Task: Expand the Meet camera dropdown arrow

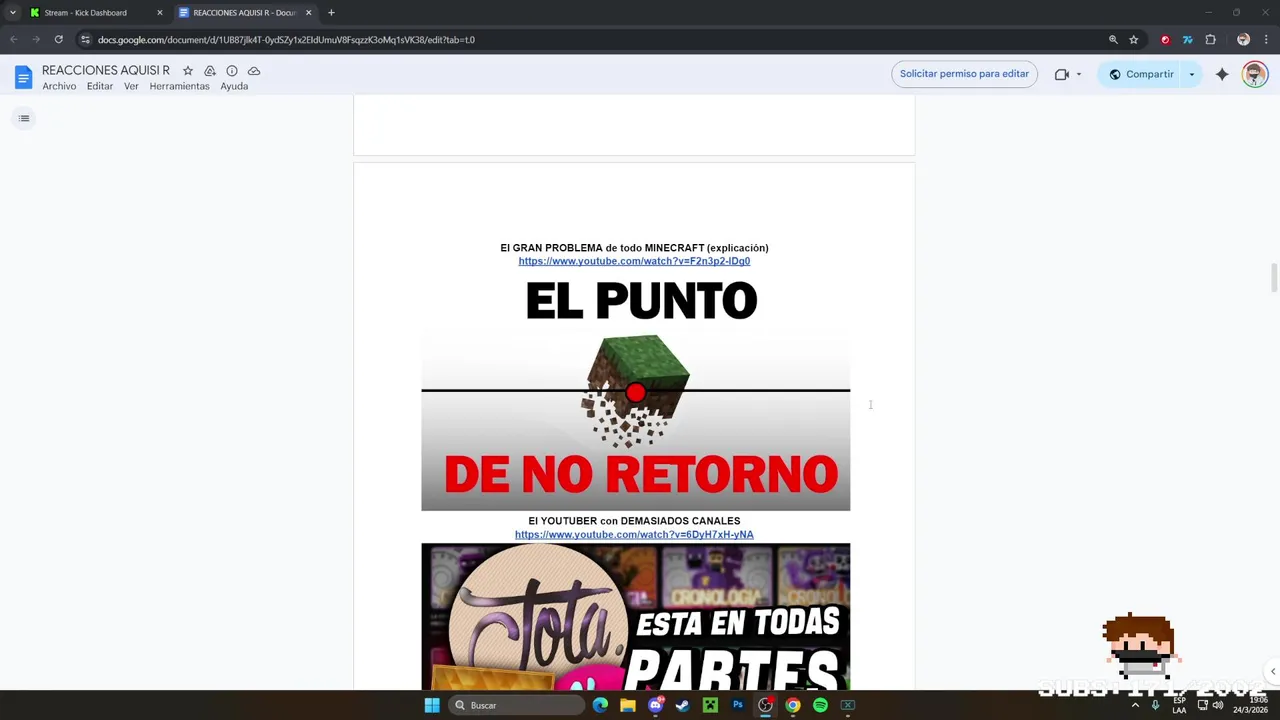Action: 1078,74
